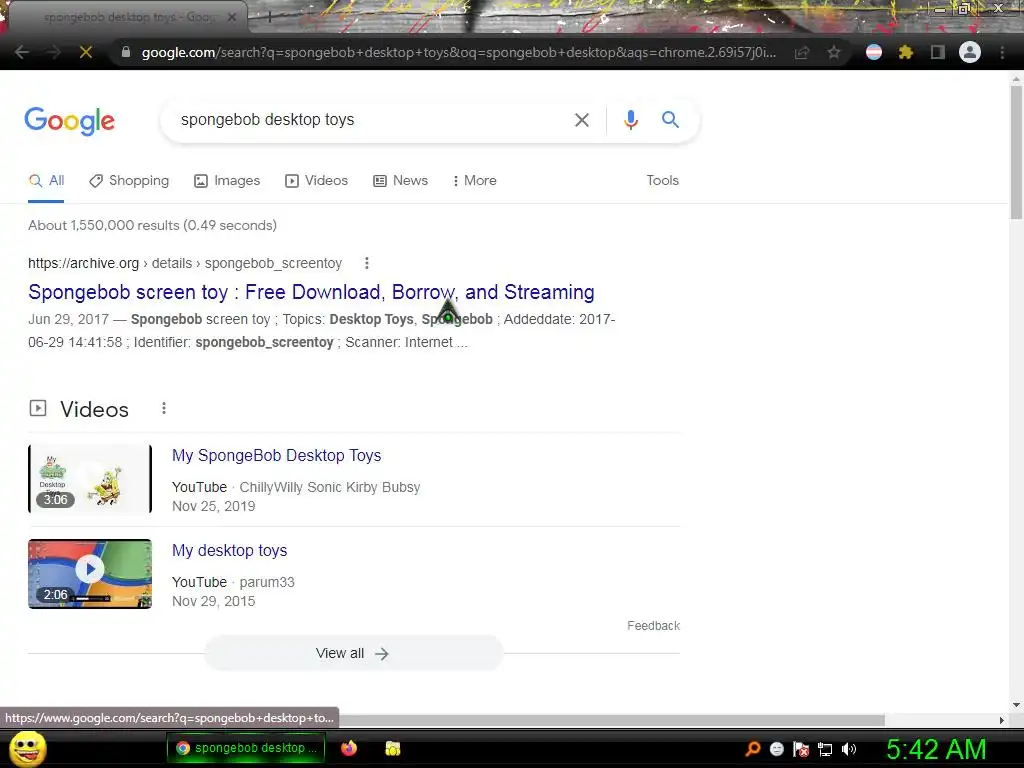Open the Chrome three-dot menu

pos(1002,52)
